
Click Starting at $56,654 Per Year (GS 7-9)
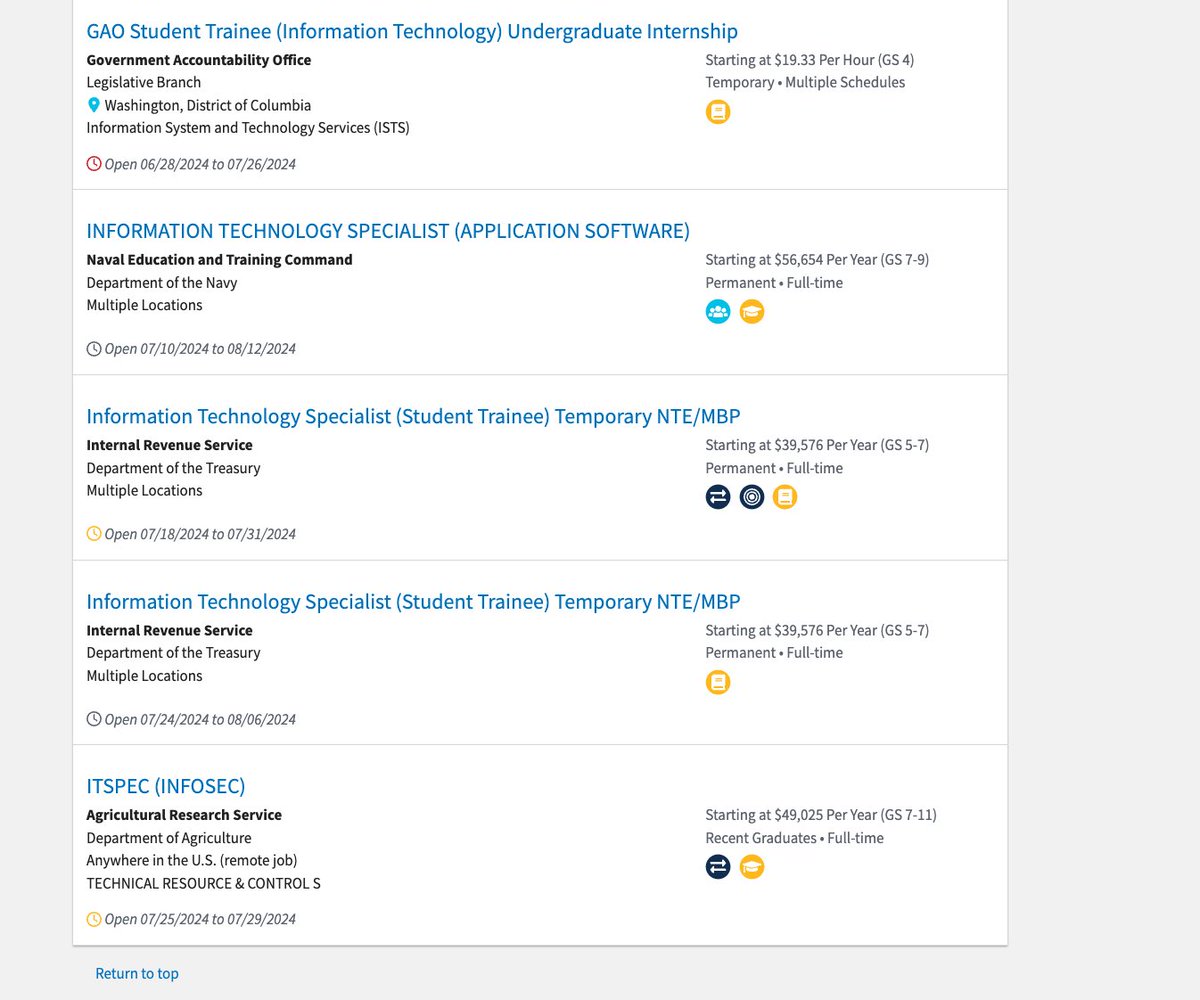(x=818, y=260)
